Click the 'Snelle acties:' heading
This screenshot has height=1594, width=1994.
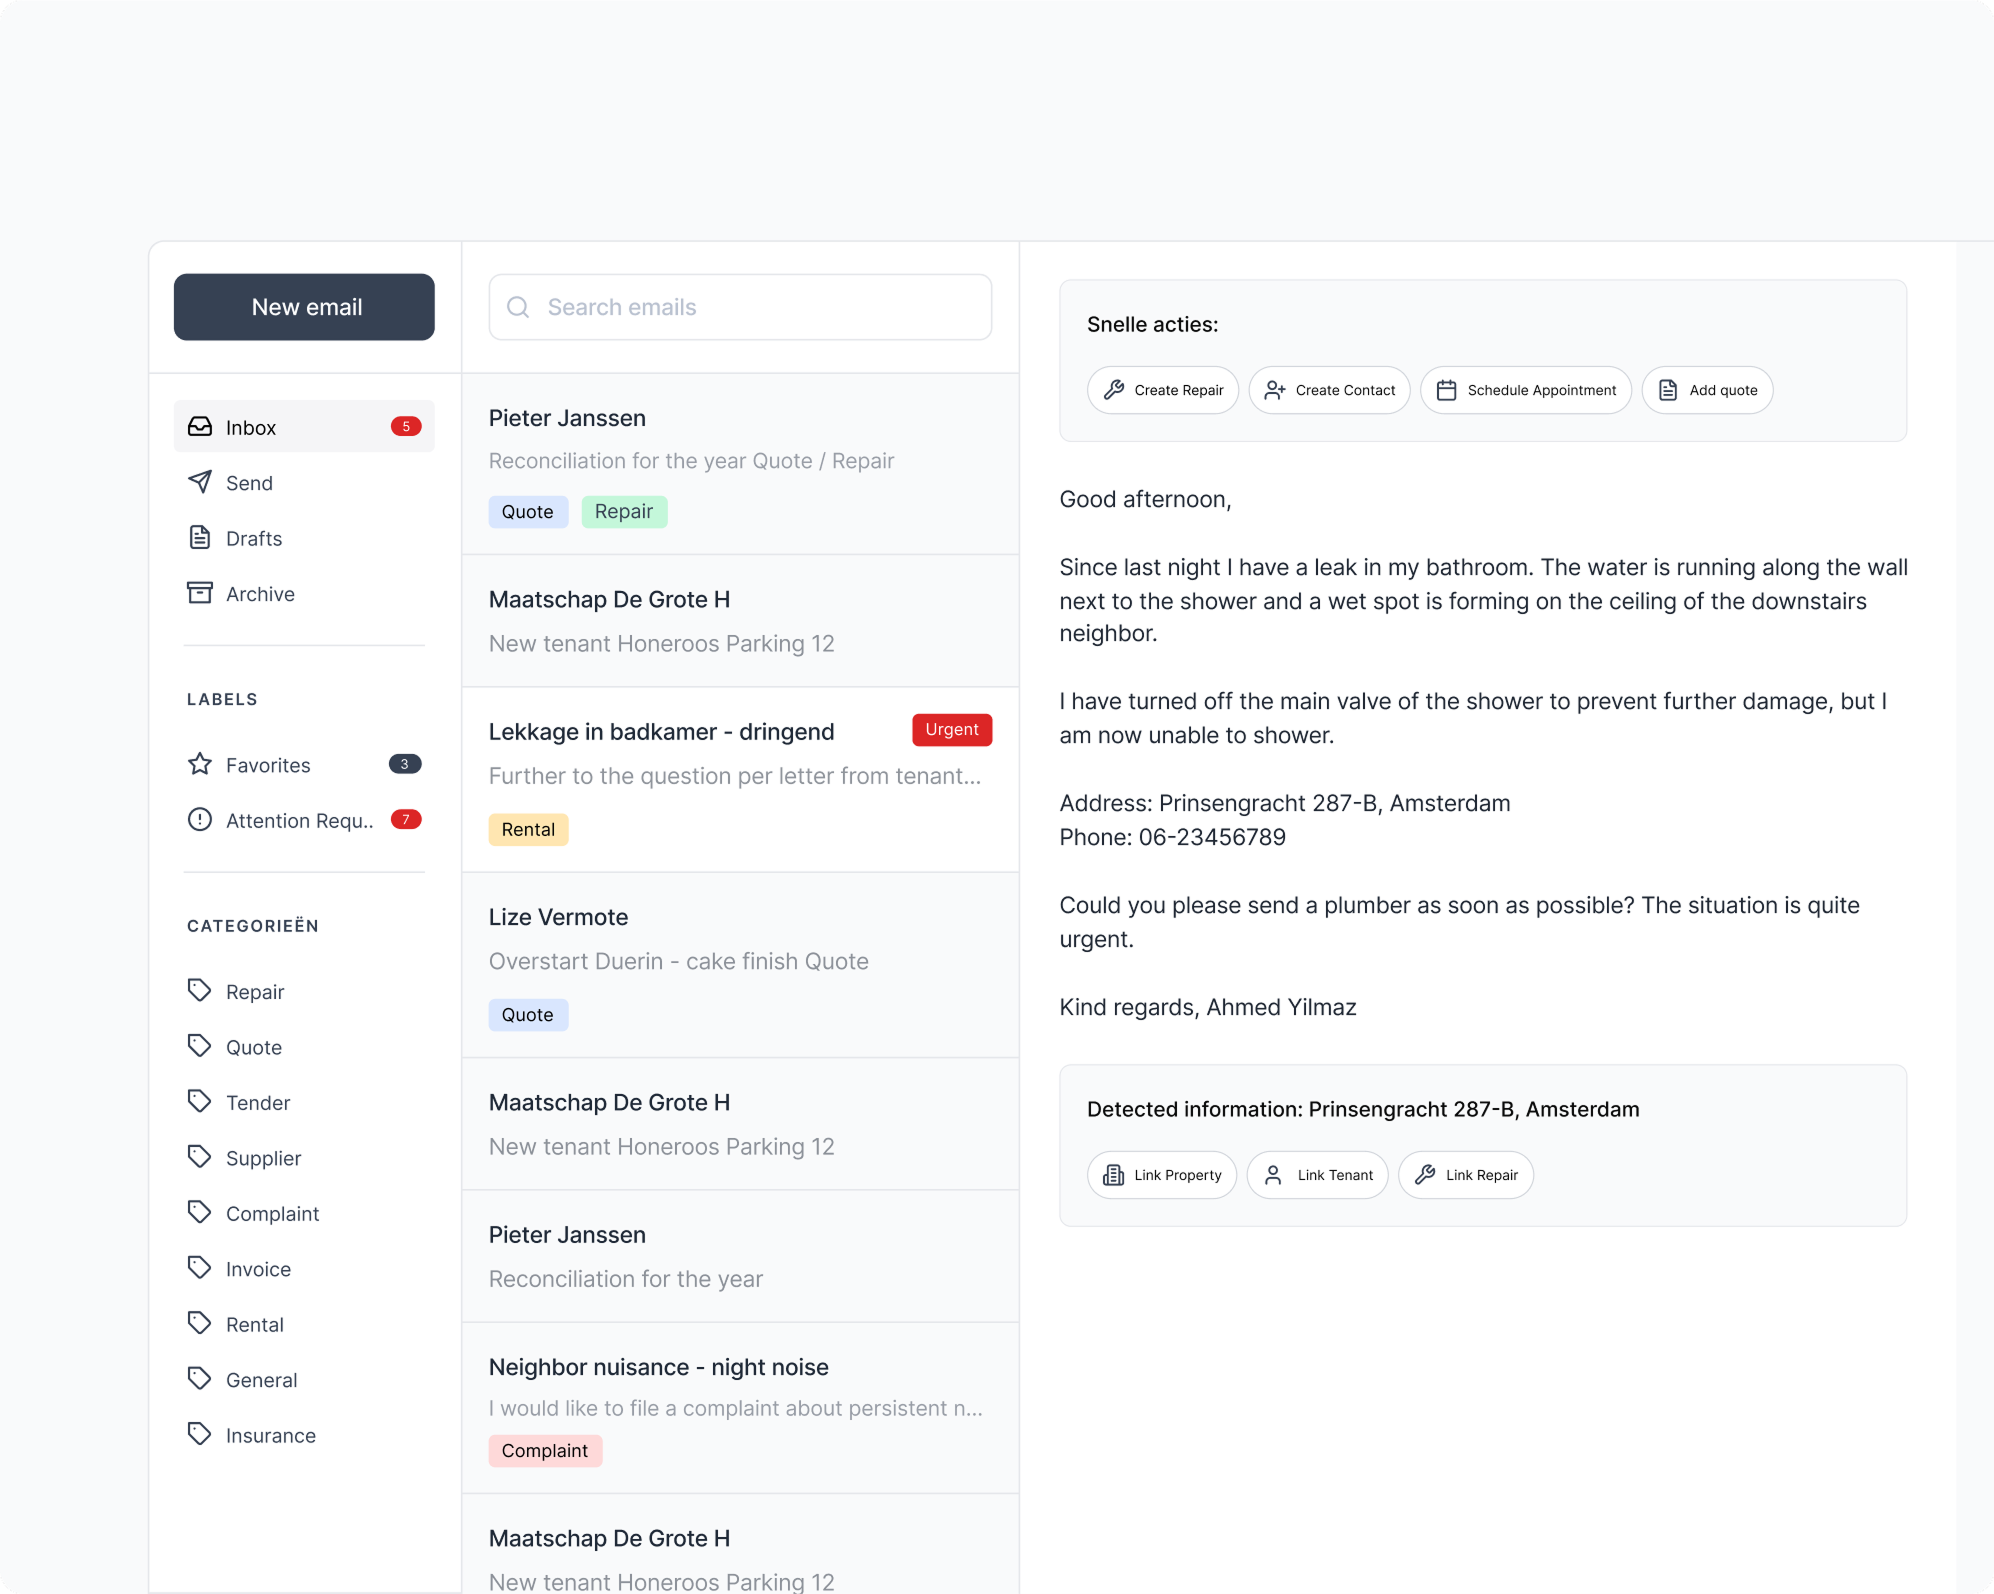[x=1152, y=324]
